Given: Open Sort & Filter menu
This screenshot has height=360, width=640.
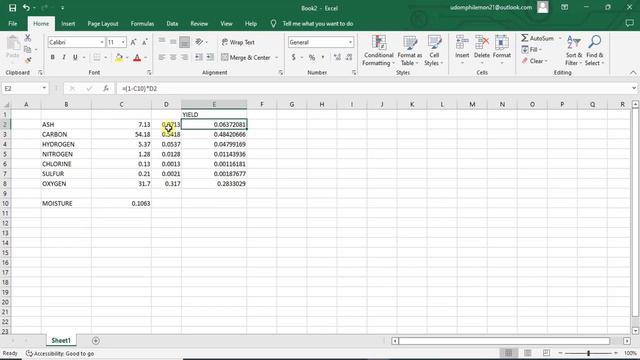Looking at the screenshot, I should click(573, 51).
